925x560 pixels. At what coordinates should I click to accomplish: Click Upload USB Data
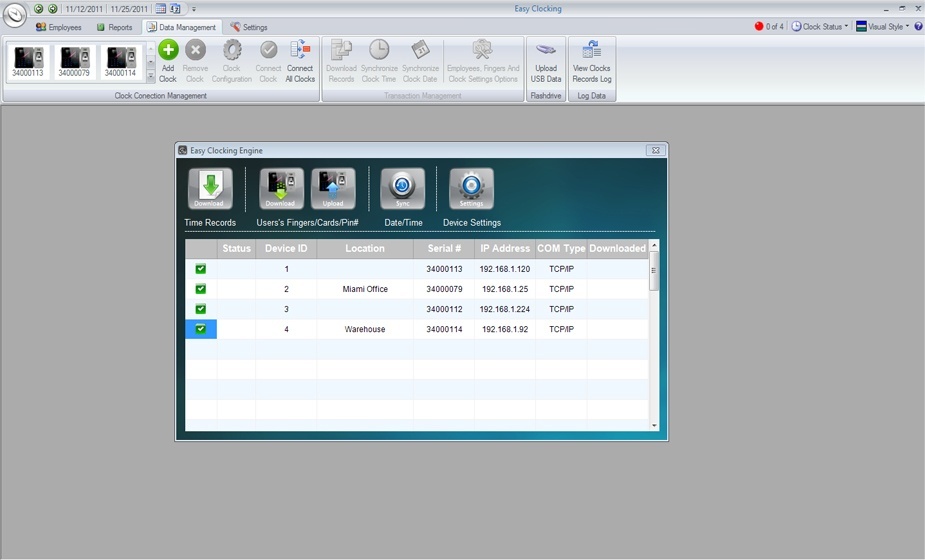point(546,61)
